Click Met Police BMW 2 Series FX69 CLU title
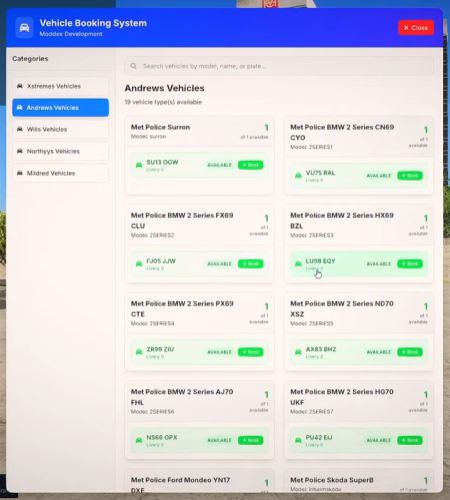This screenshot has width=450, height=500. coord(182,220)
